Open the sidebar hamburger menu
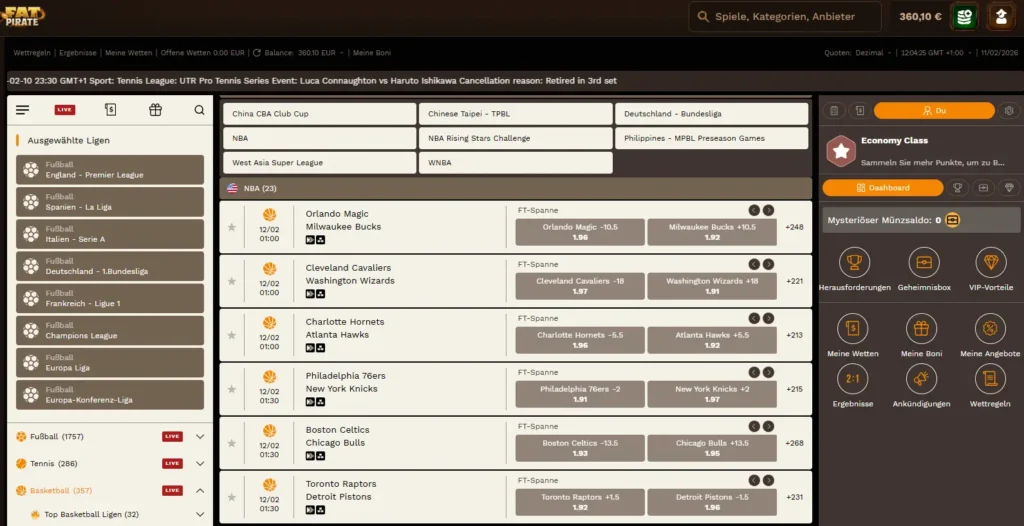 click(x=23, y=110)
